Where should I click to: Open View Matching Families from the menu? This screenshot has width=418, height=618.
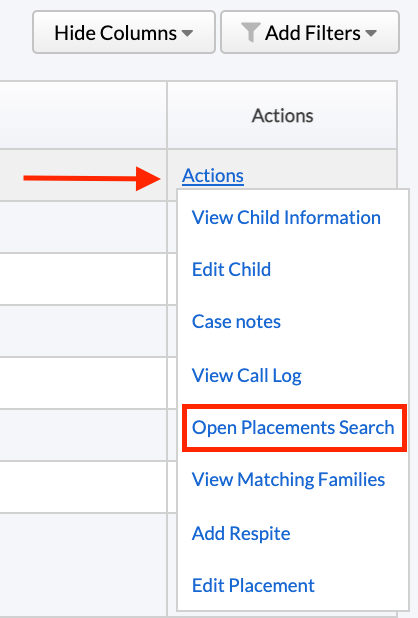288,480
